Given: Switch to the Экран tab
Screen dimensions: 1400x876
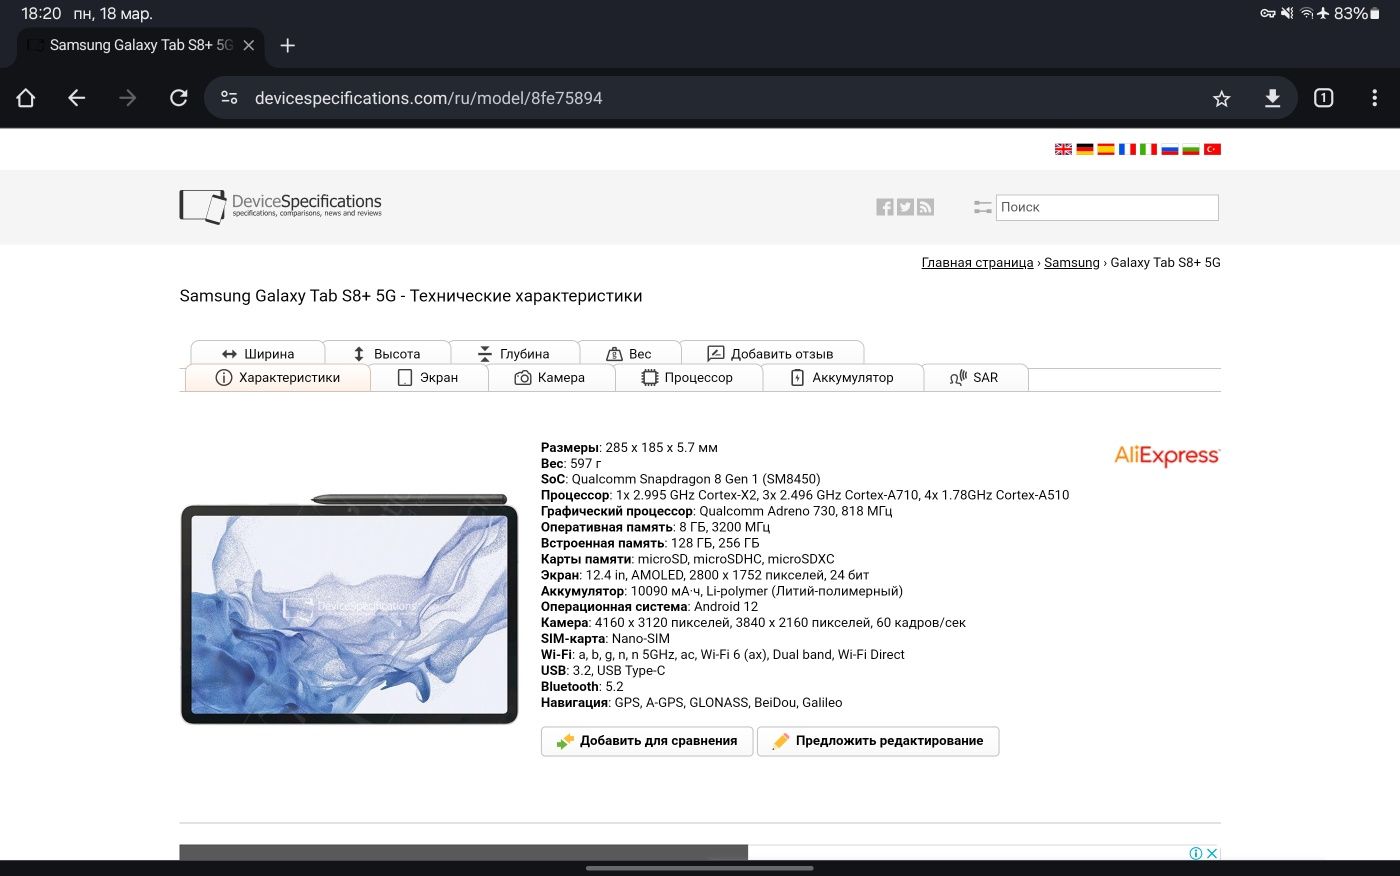Looking at the screenshot, I should tap(428, 377).
